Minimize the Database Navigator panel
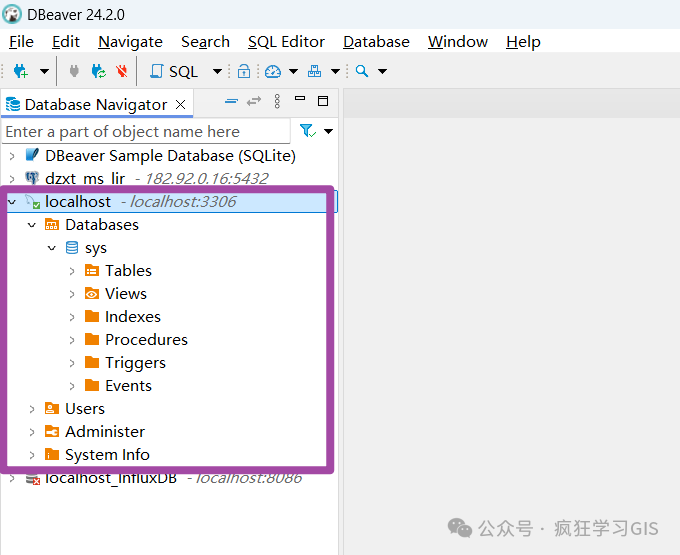This screenshot has width=680, height=555. pyautogui.click(x=300, y=98)
